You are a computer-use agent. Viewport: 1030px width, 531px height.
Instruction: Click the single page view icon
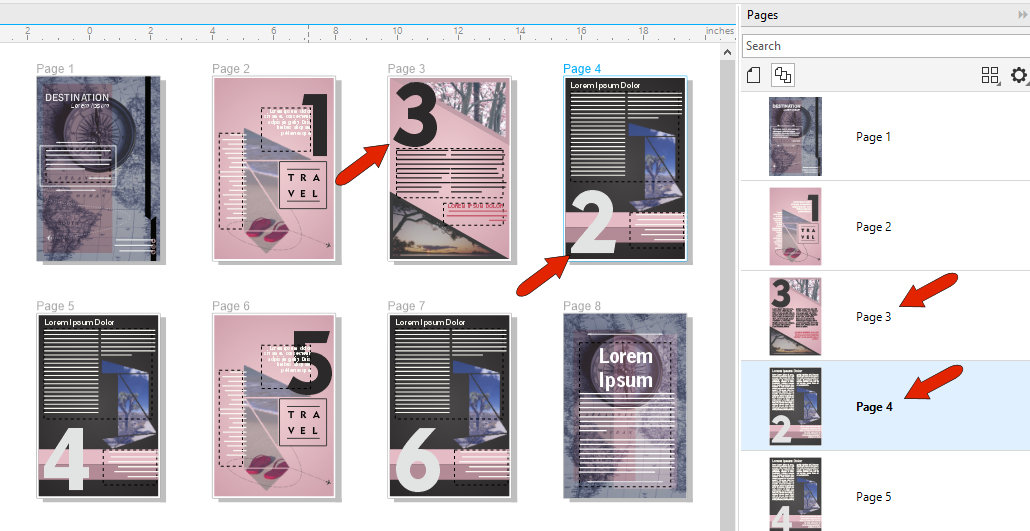(754, 75)
